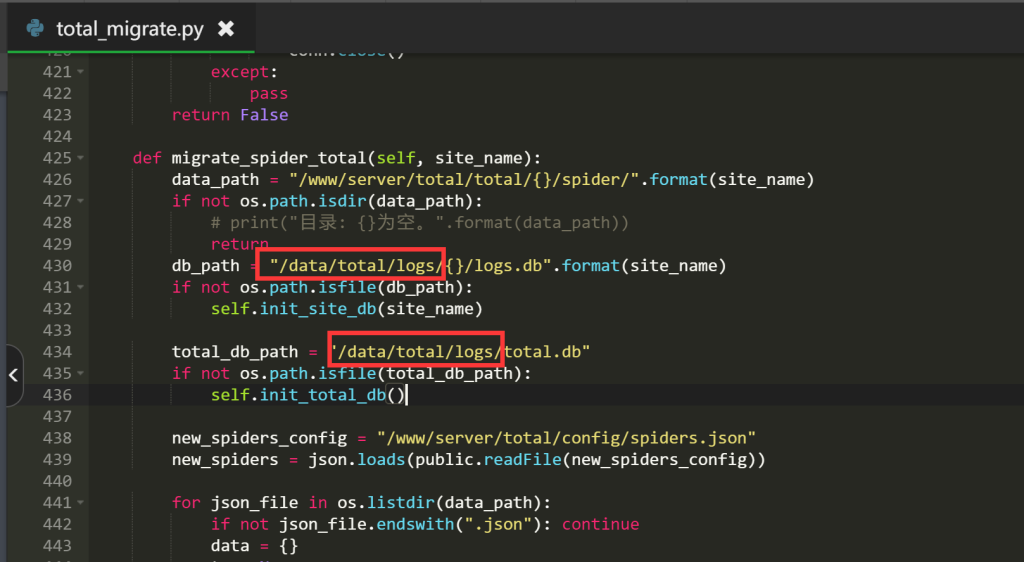
Task: Click line number 430 in the gutter
Action: [57, 266]
